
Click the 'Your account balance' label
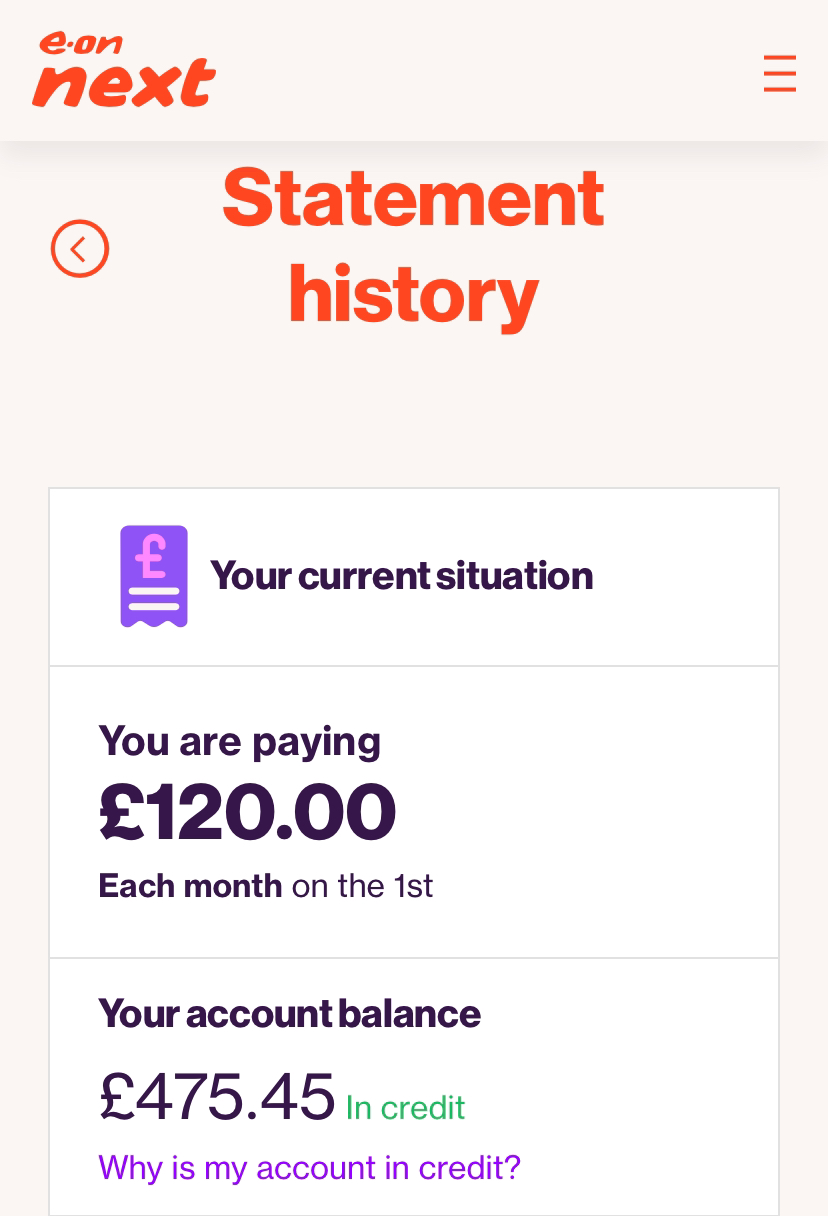click(x=290, y=1013)
